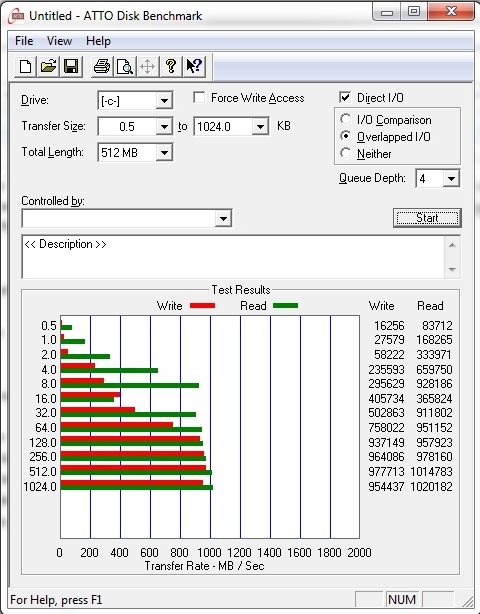Image resolution: width=480 pixels, height=614 pixels.
Task: Save results with the floppy disk icon
Action: [x=71, y=66]
